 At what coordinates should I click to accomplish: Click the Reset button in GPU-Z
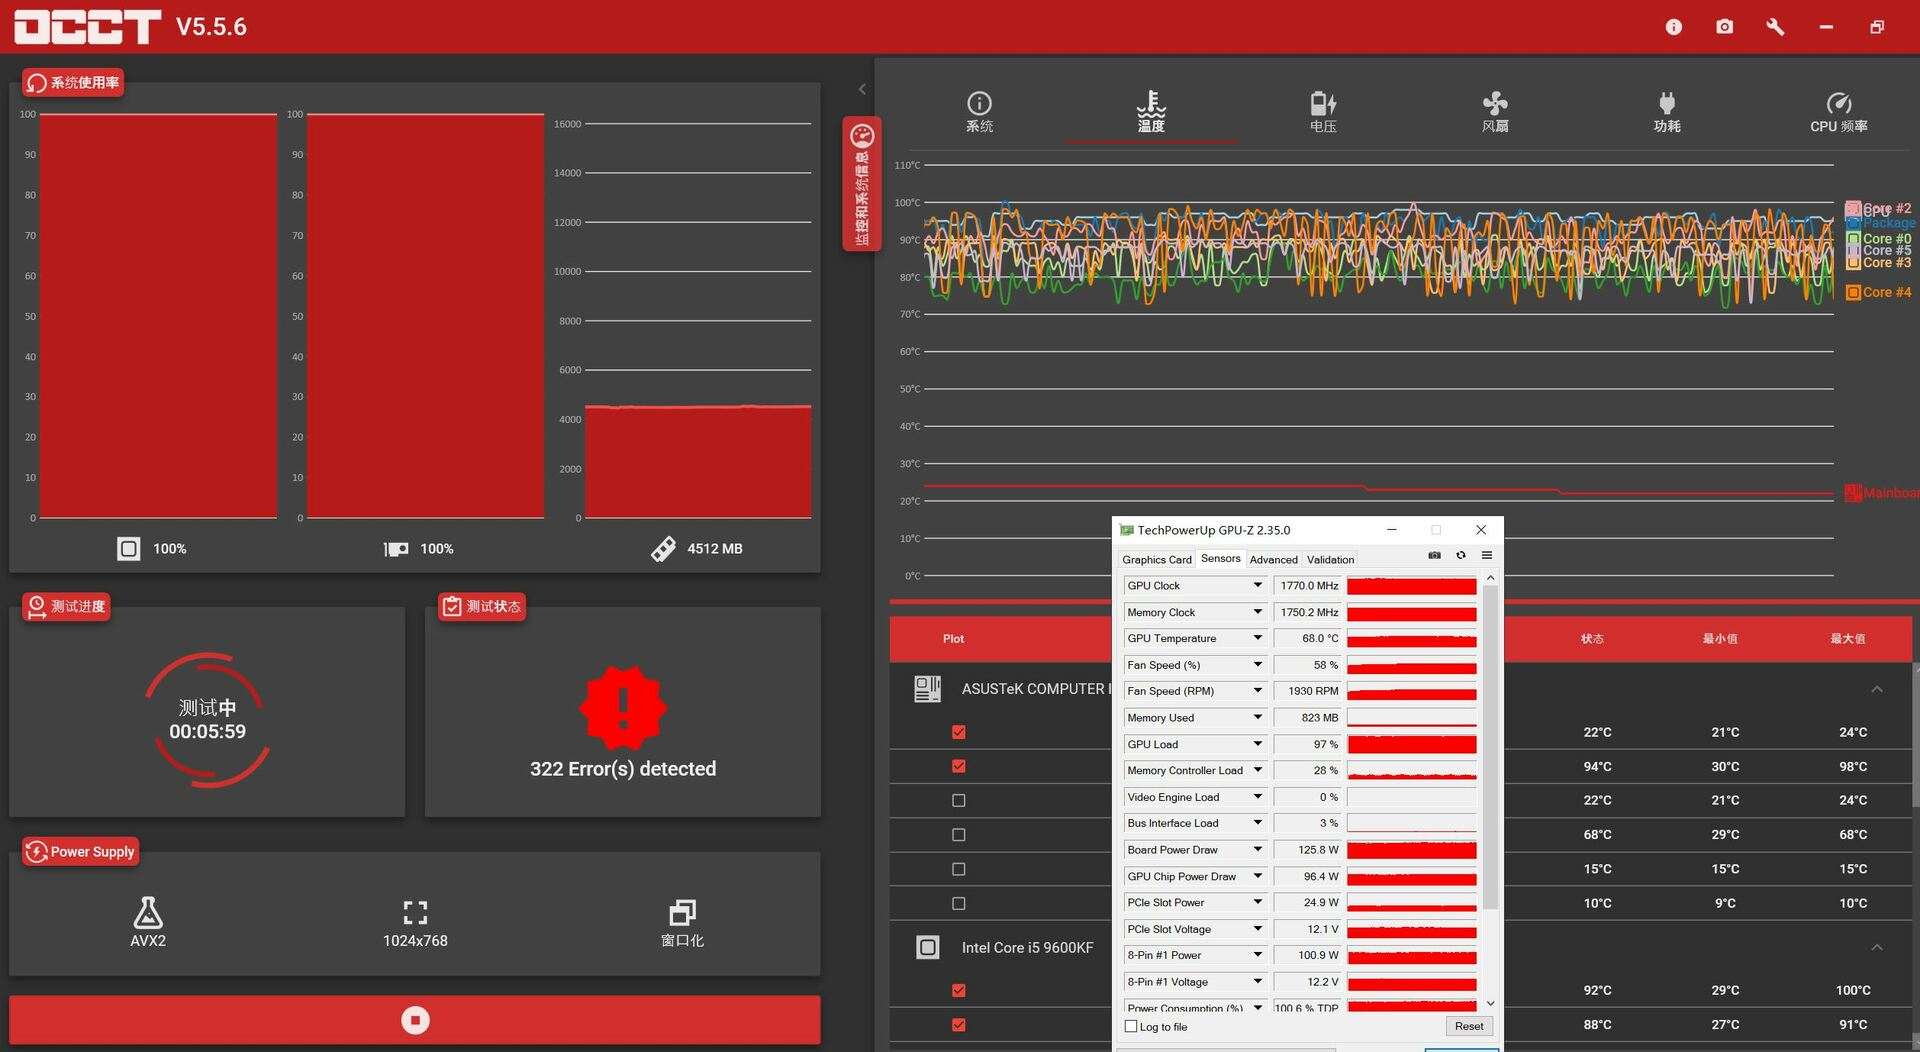click(x=1469, y=1027)
